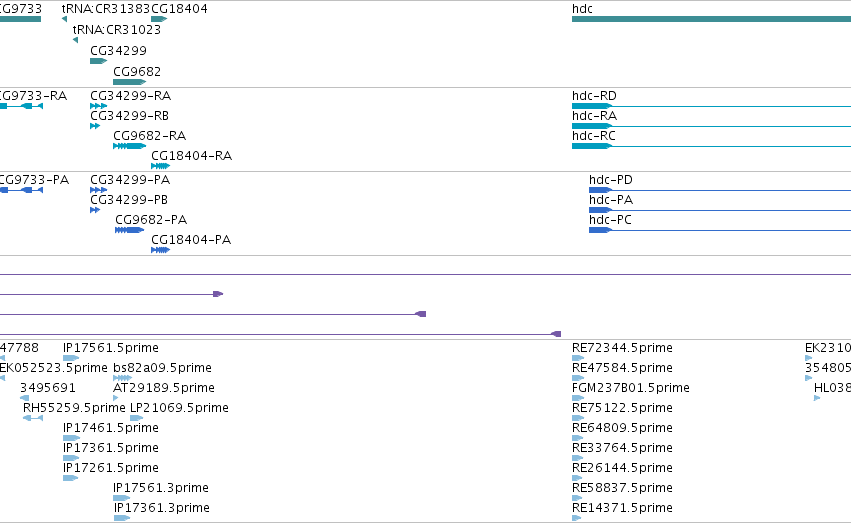Image resolution: width=851 pixels, height=523 pixels.
Task: Click the RH55259.5prime spliced EST glyph
Action: (33, 418)
